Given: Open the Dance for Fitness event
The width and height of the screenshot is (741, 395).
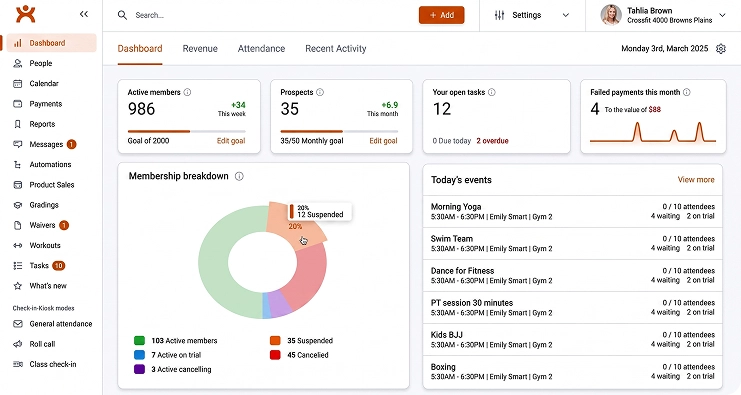Looking at the screenshot, I should click(x=572, y=275).
